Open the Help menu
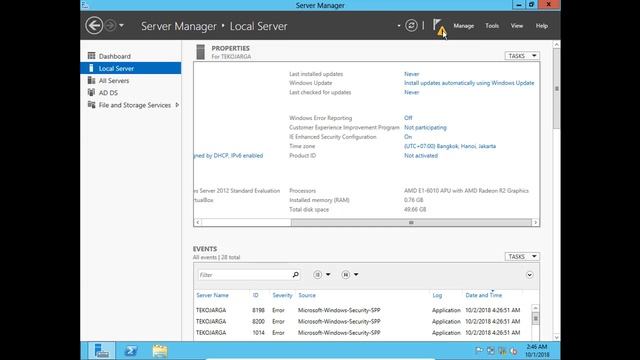 pos(542,26)
